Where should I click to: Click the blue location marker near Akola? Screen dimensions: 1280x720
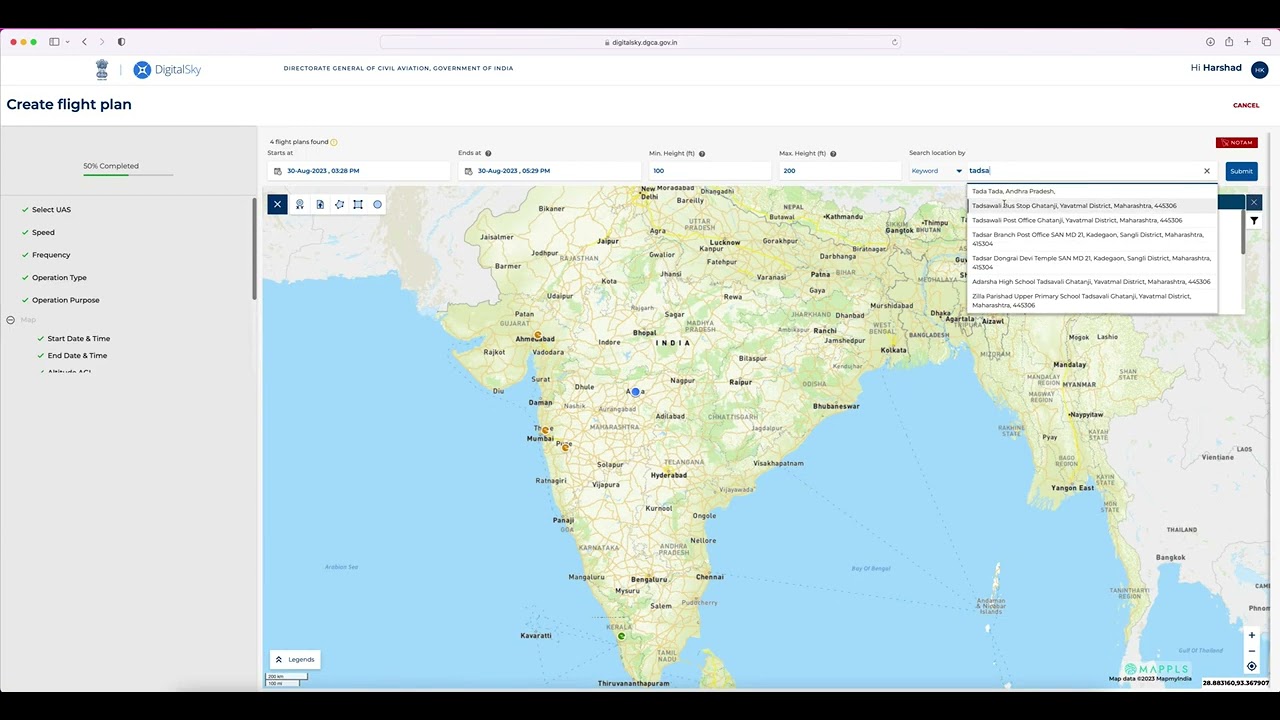[x=635, y=392]
